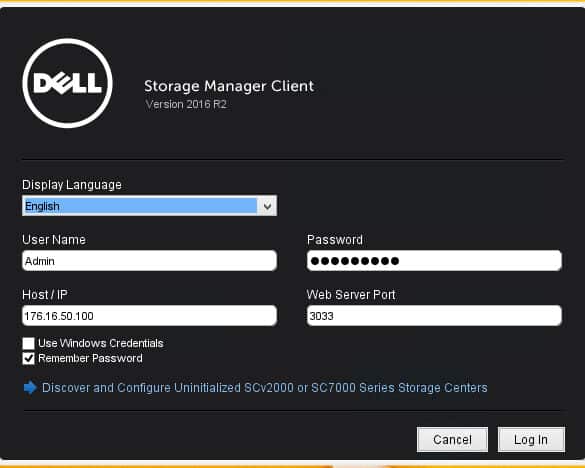Viewport: 585px width, 468px height.
Task: Click the Dell logo
Action: tap(68, 83)
